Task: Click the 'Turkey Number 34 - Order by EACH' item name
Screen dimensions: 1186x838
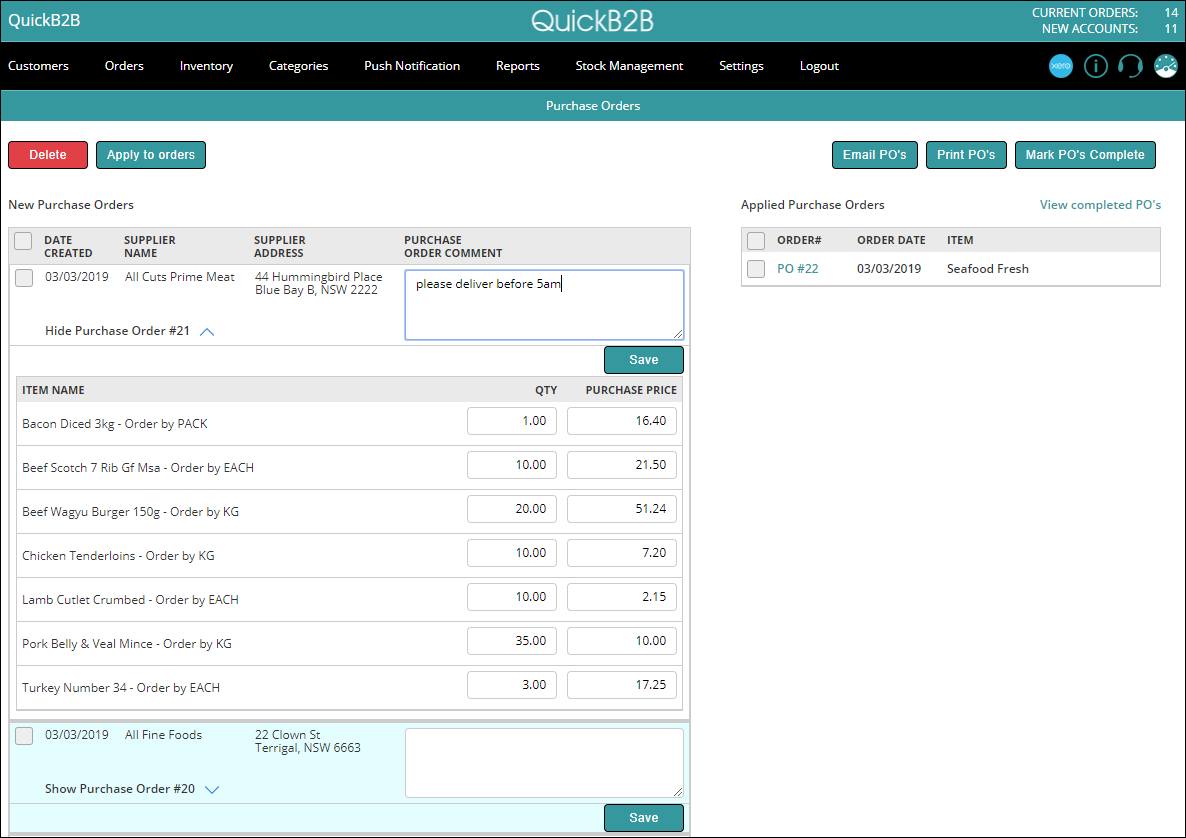Action: pos(121,687)
